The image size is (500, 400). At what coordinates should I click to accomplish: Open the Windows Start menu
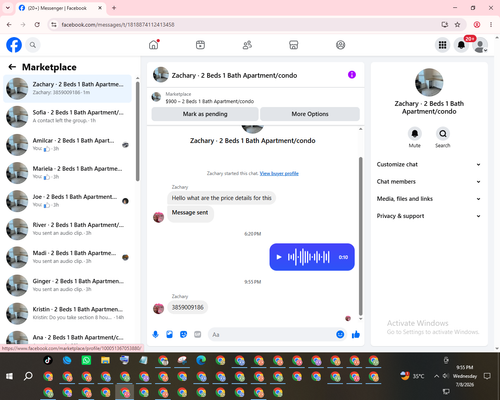coord(9,376)
